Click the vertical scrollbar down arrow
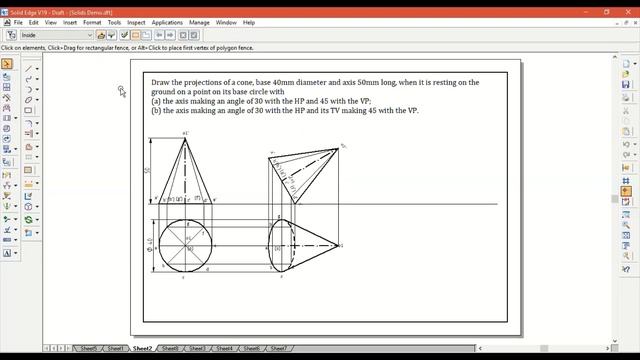Image resolution: width=640 pixels, height=360 pixels. click(615, 341)
